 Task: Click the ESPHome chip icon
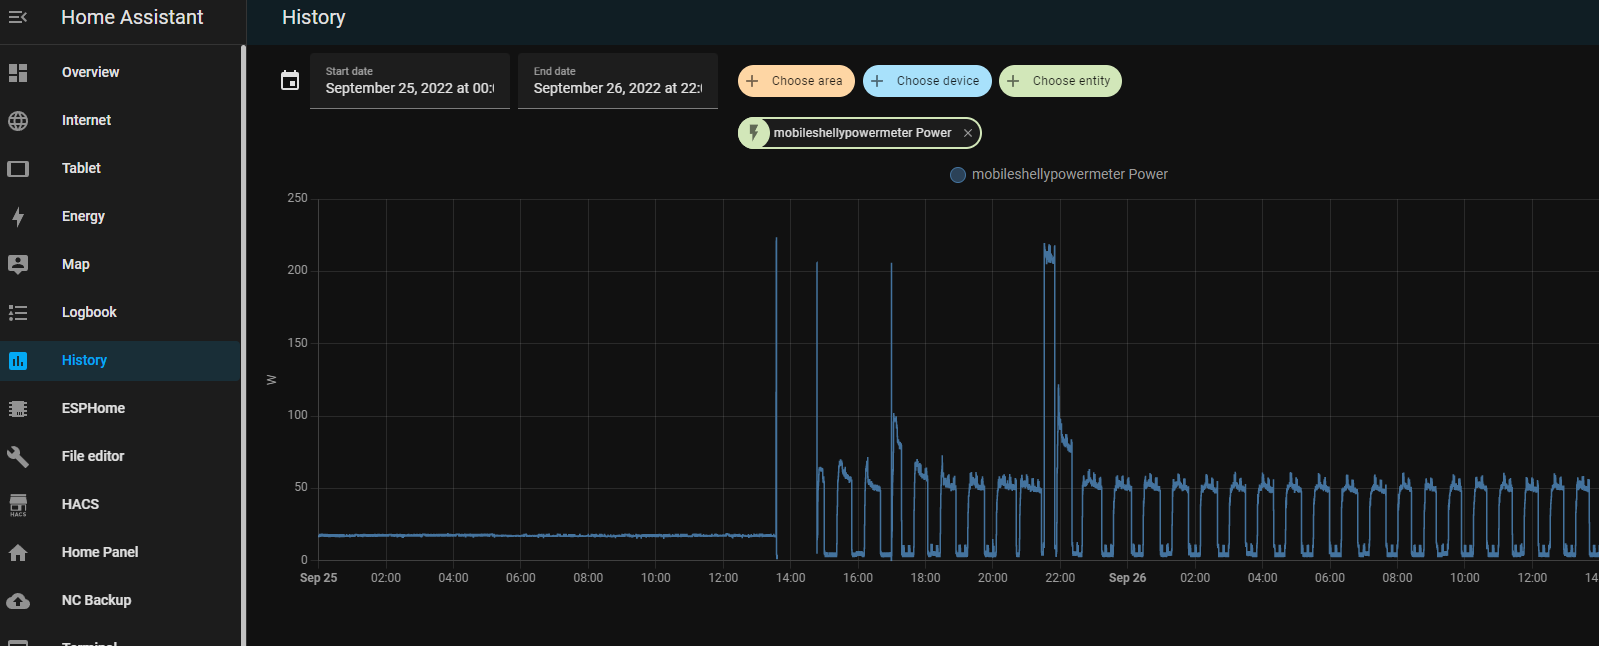click(18, 409)
